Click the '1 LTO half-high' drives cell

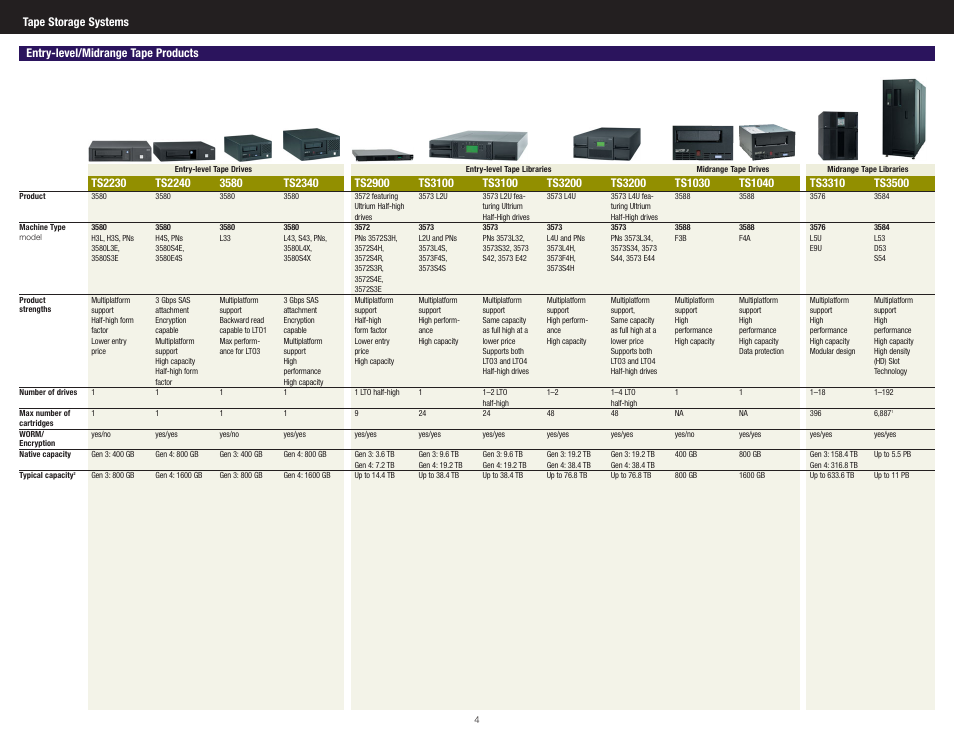pyautogui.click(x=377, y=392)
